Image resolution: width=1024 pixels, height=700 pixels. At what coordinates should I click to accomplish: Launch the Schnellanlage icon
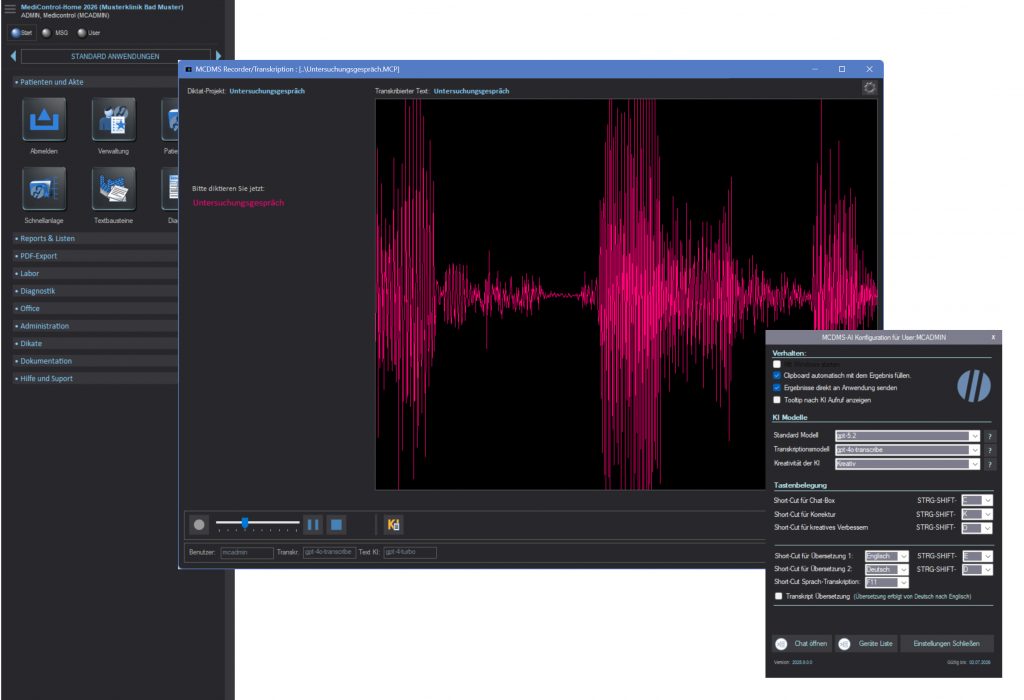point(44,189)
